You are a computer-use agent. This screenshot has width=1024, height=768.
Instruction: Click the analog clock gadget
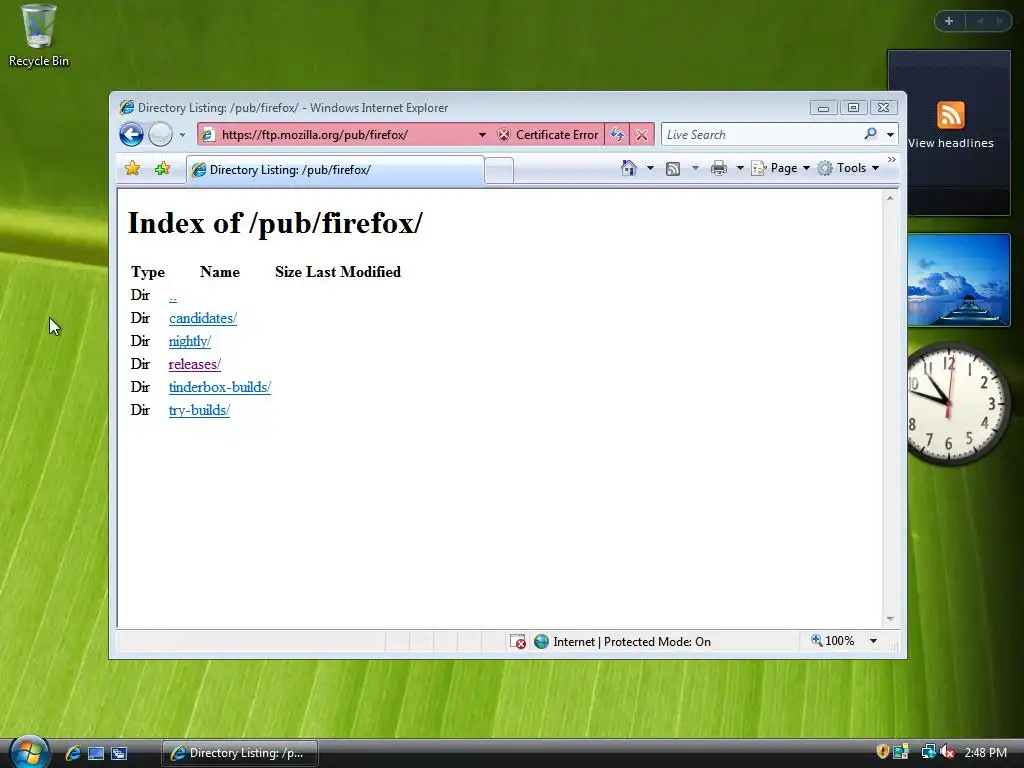coord(958,404)
